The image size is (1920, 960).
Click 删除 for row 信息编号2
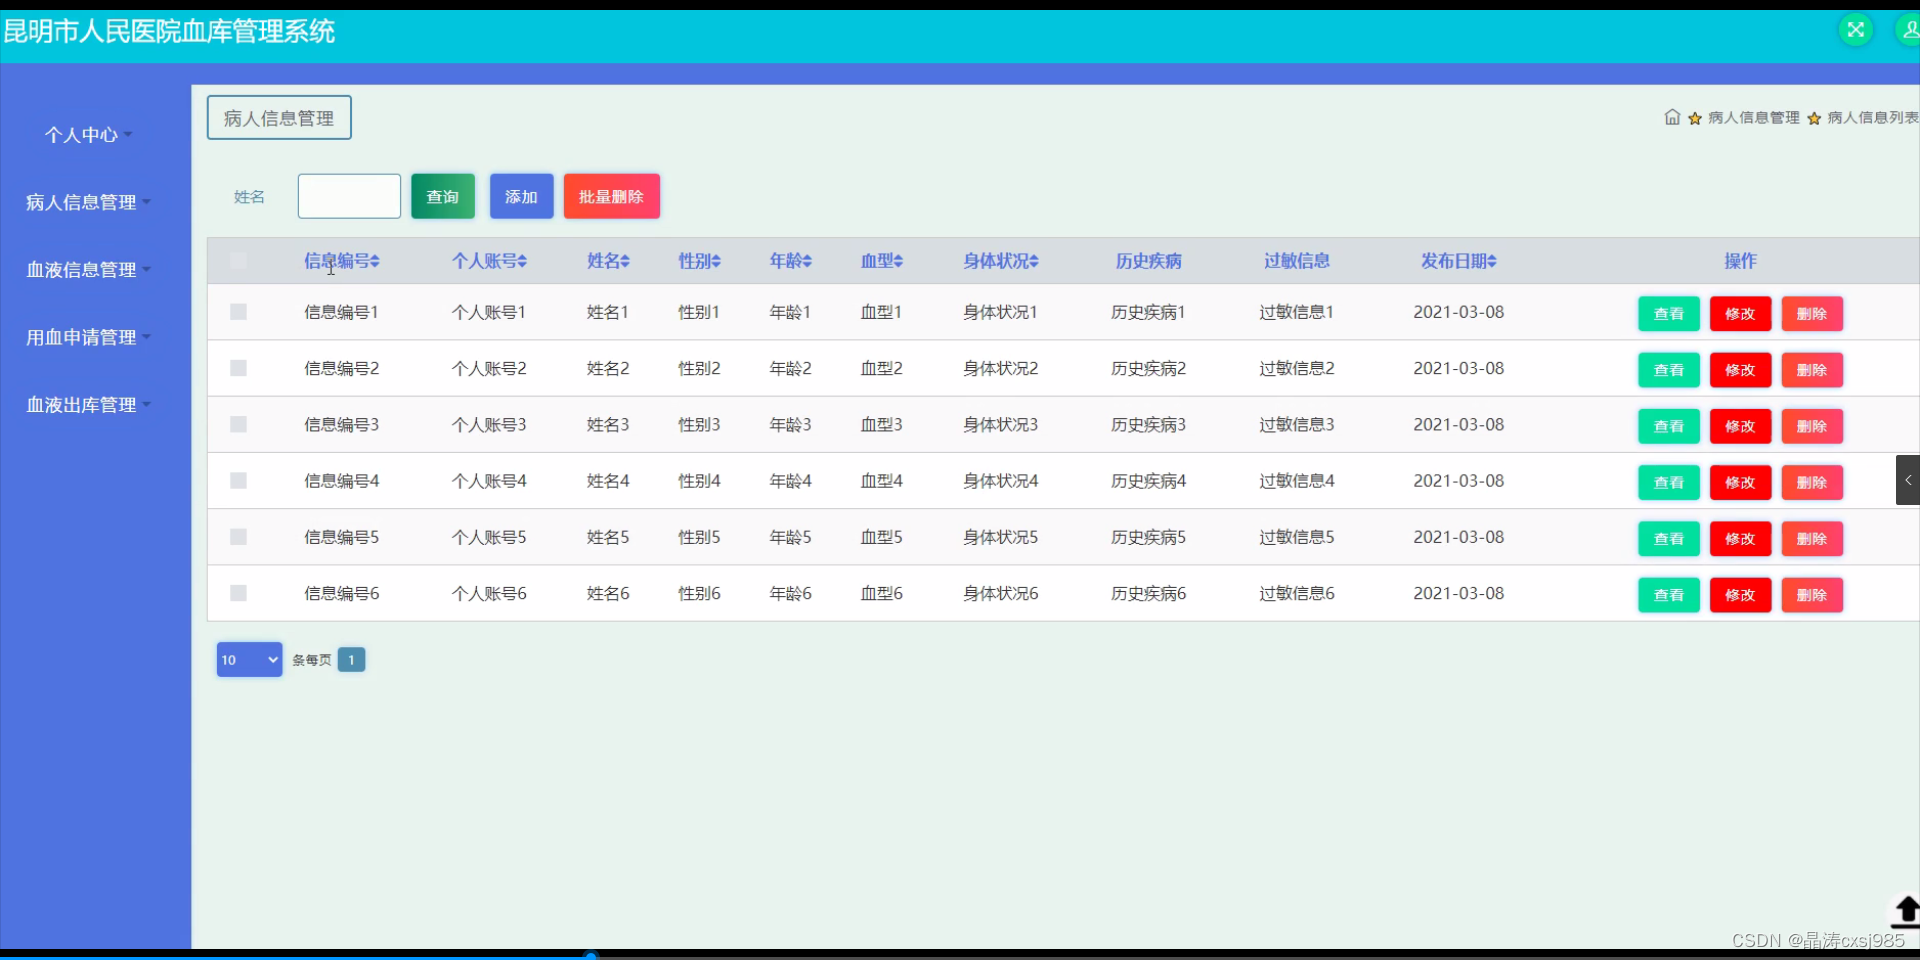(1812, 370)
